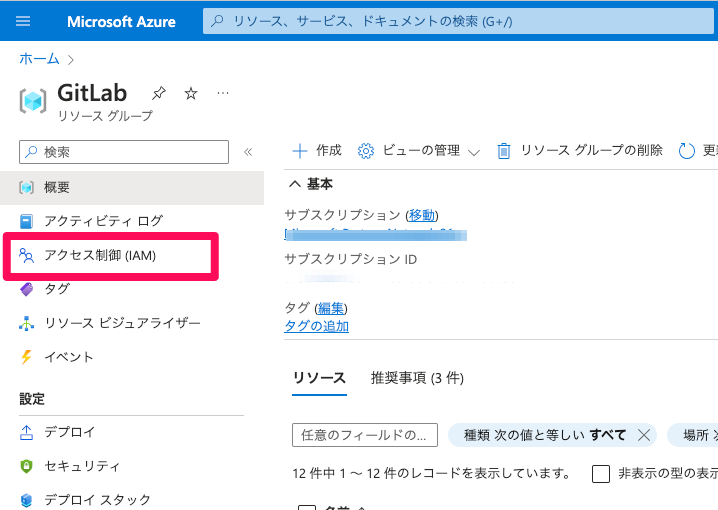Focus the sidebar 検索 field
The image size is (718, 510).
[x=124, y=152]
